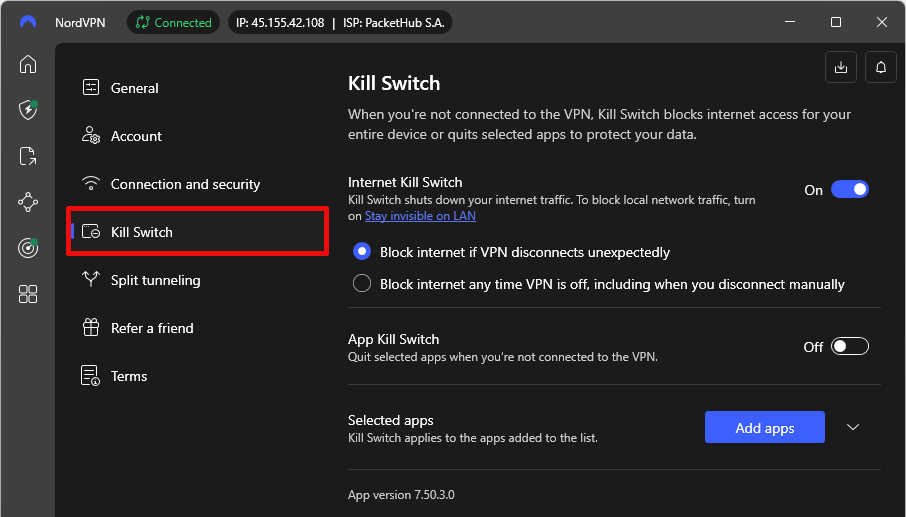The width and height of the screenshot is (906, 517).
Task: Enable the App Kill Switch toggle
Action: 849,346
